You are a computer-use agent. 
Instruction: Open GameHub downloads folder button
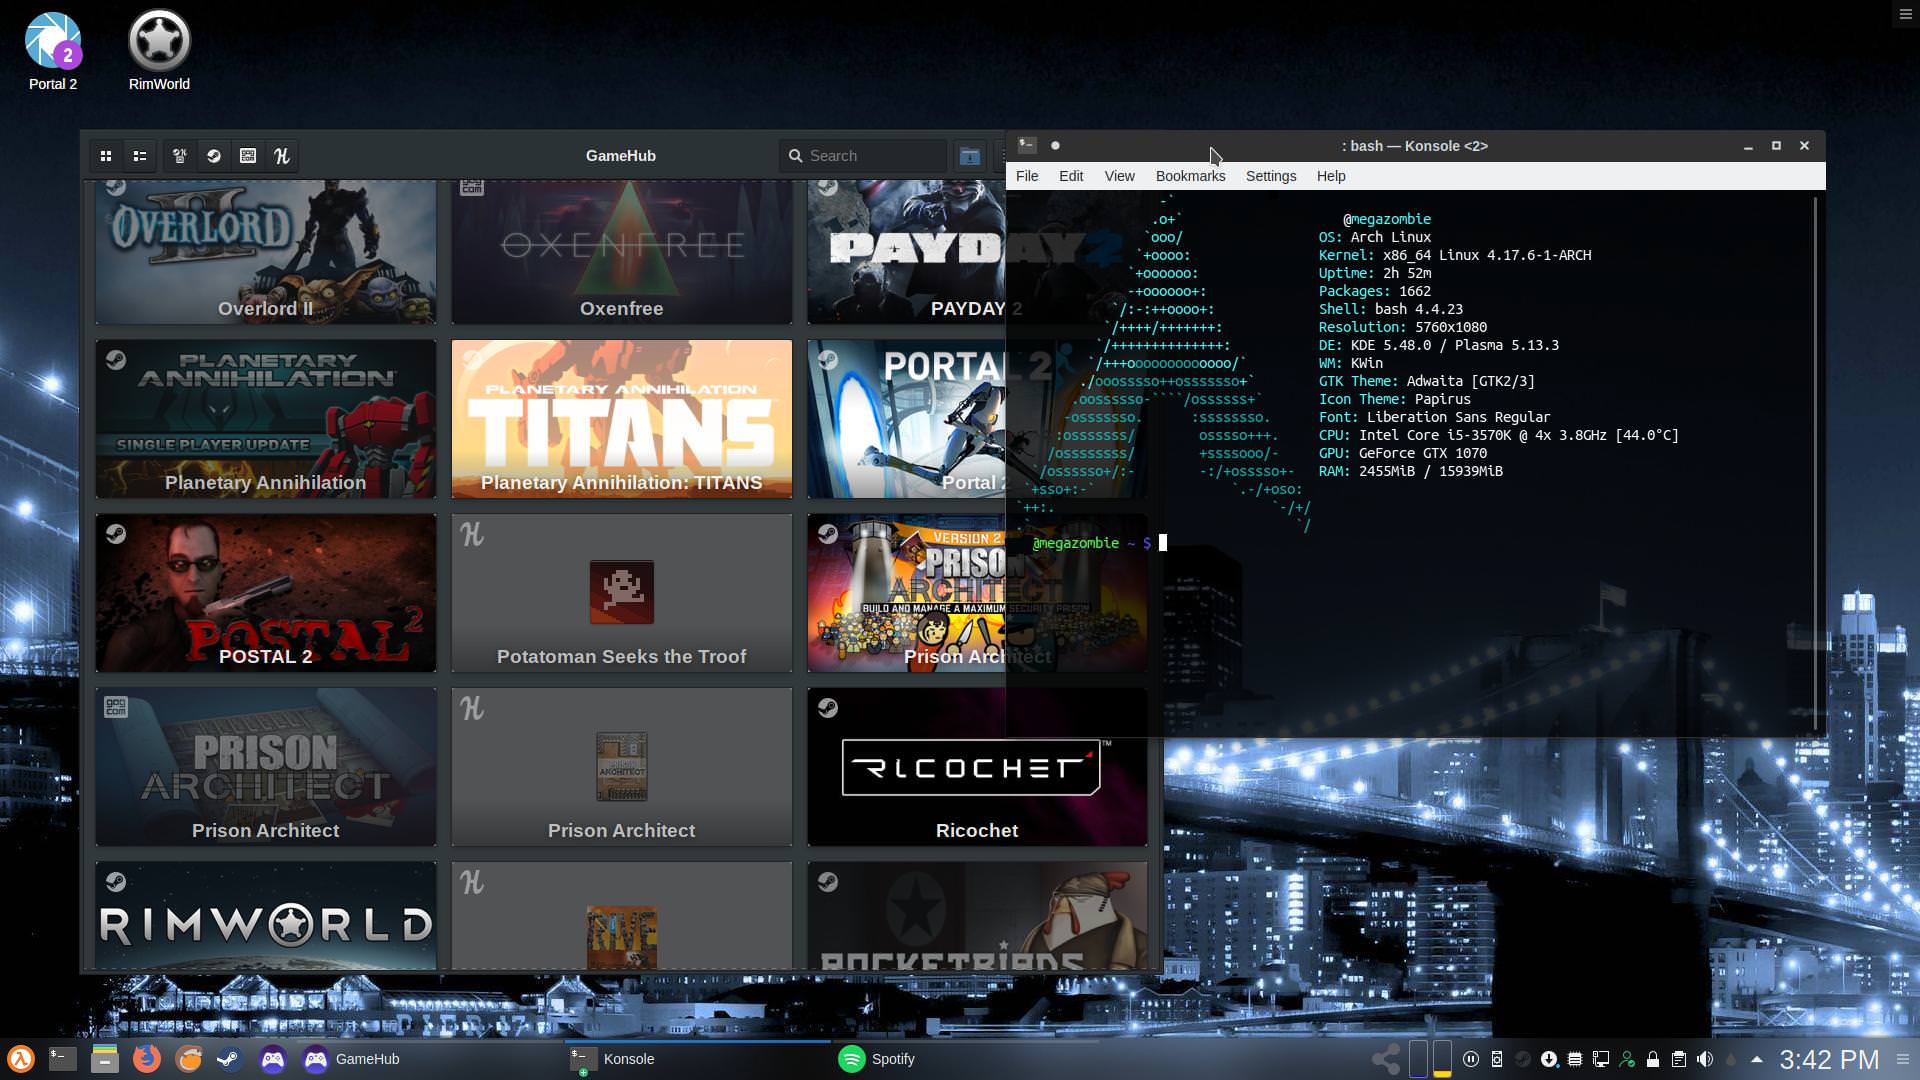pyautogui.click(x=969, y=156)
